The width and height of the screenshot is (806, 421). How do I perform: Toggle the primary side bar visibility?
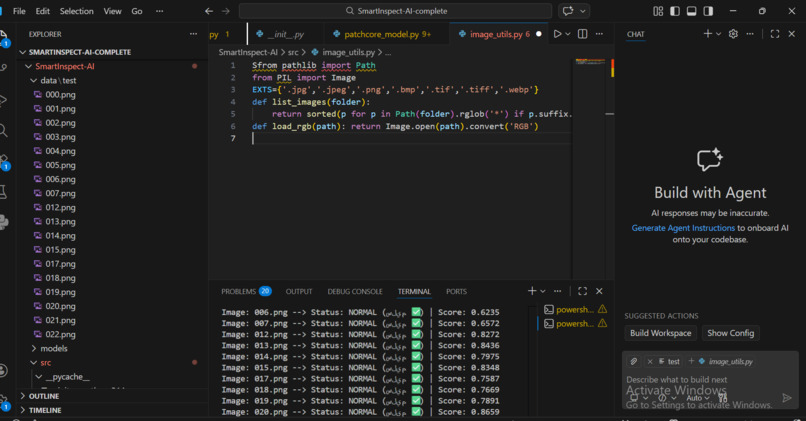(675, 11)
